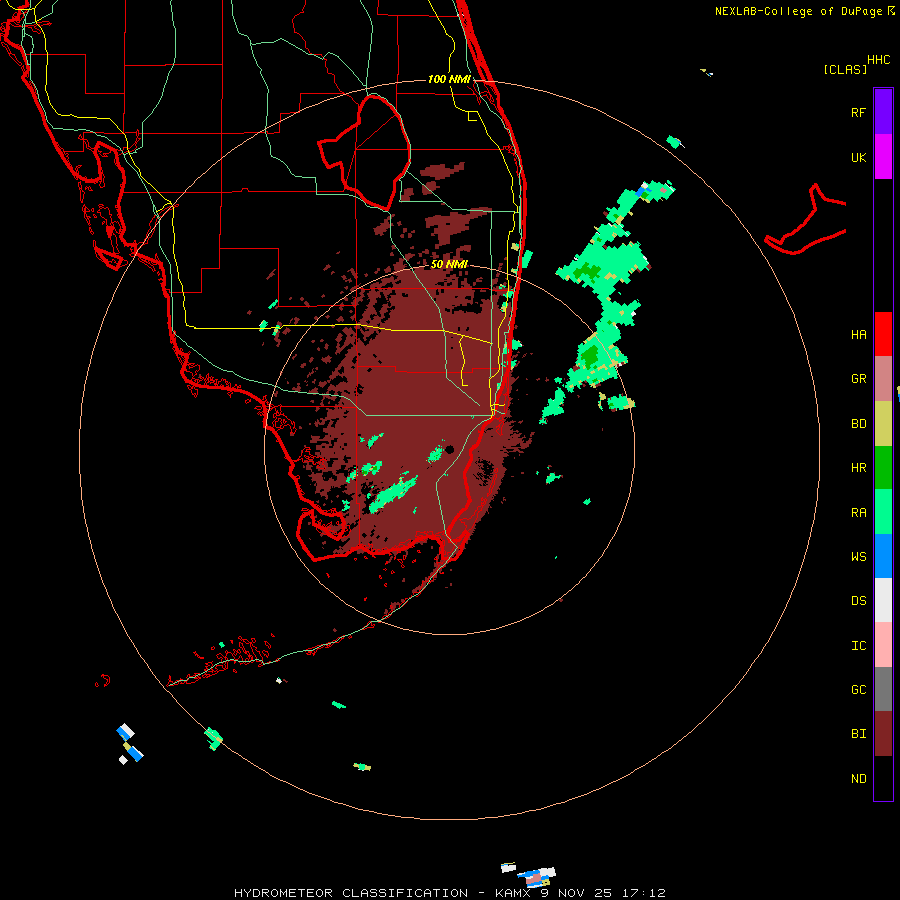Click the RA light green legend swatch
The height and width of the screenshot is (900, 900).
pyautogui.click(x=883, y=512)
